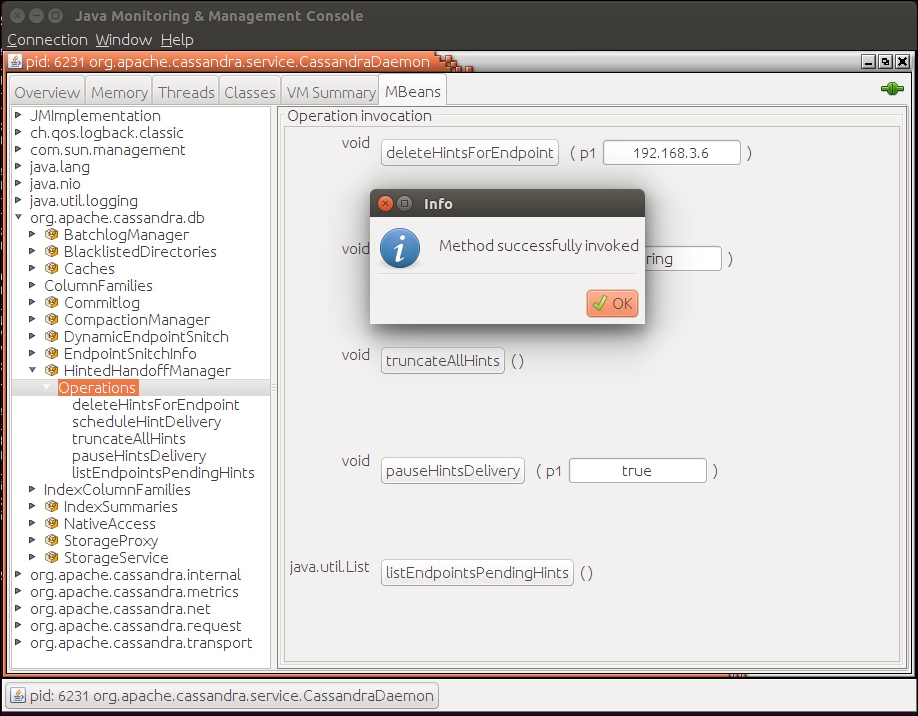Image resolution: width=918 pixels, height=716 pixels.
Task: Click the green connection status icon
Action: pos(892,89)
